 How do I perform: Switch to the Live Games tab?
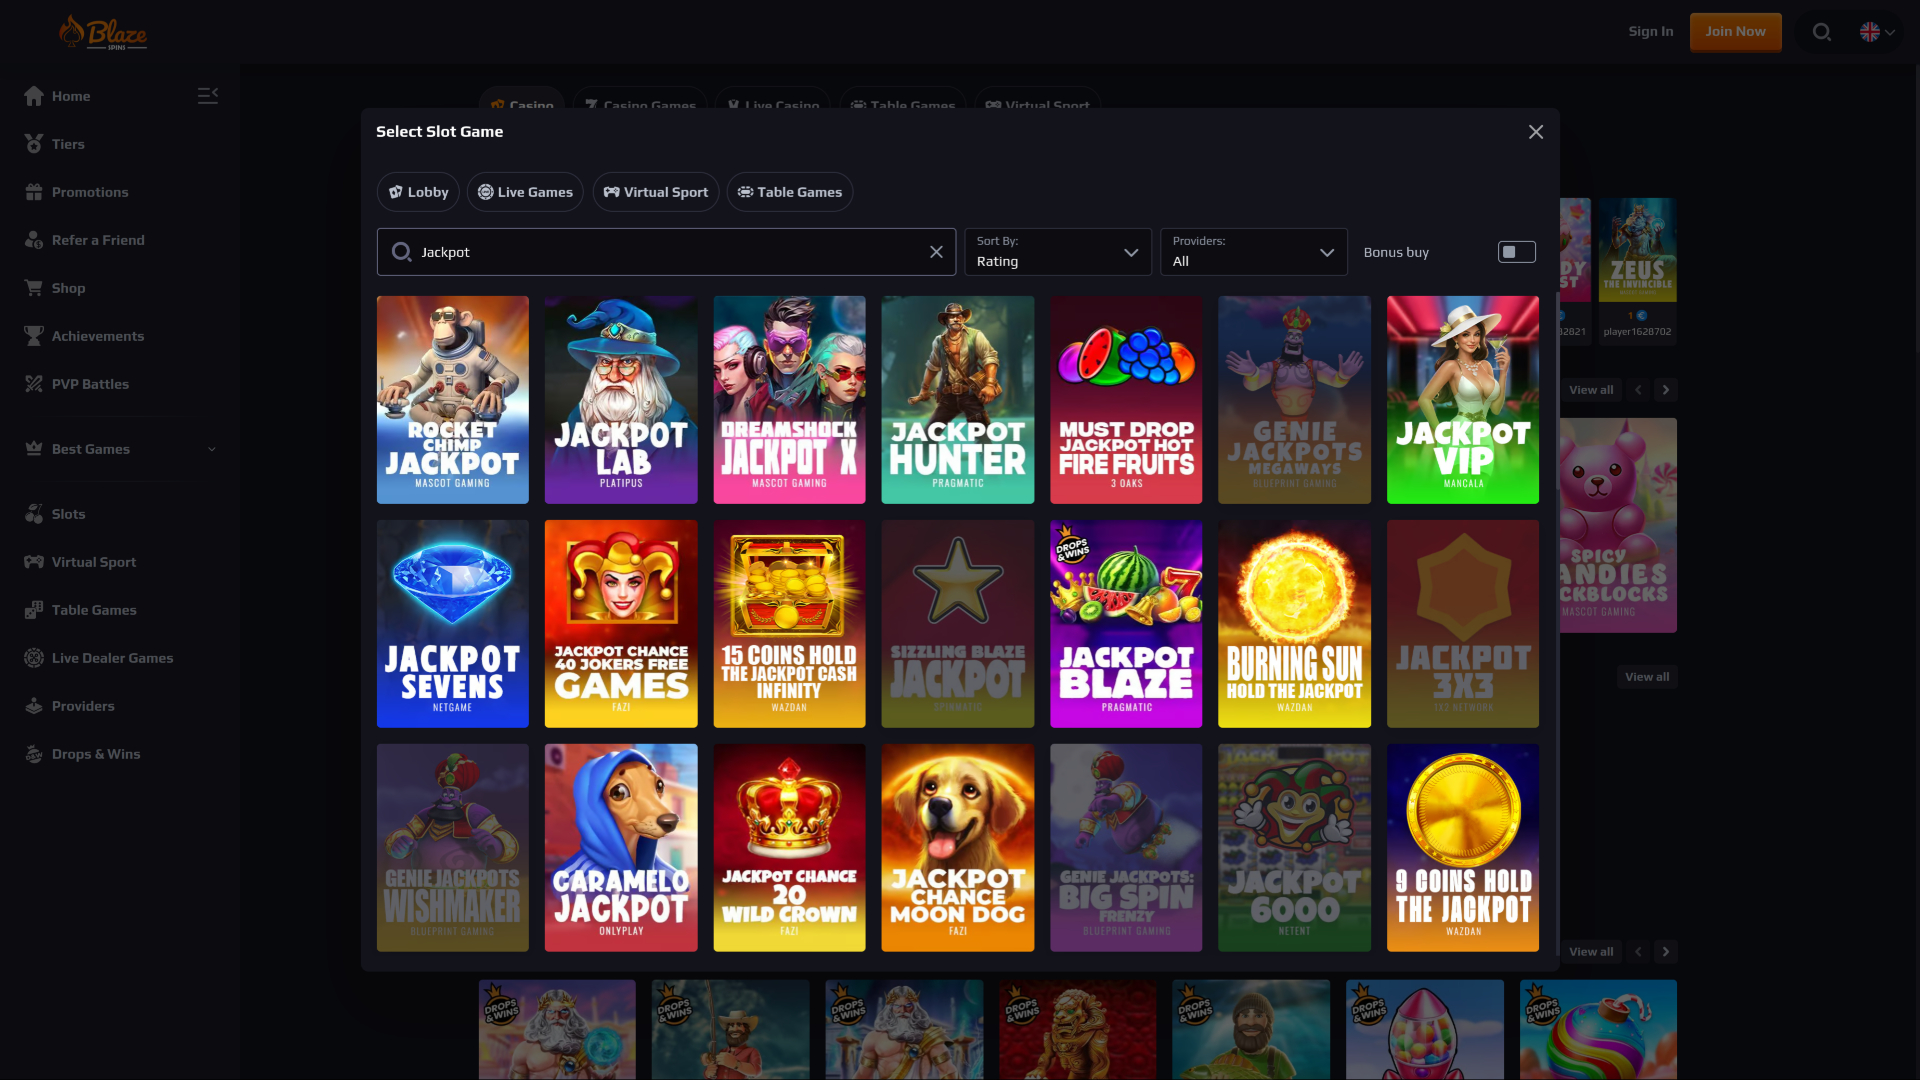(524, 191)
